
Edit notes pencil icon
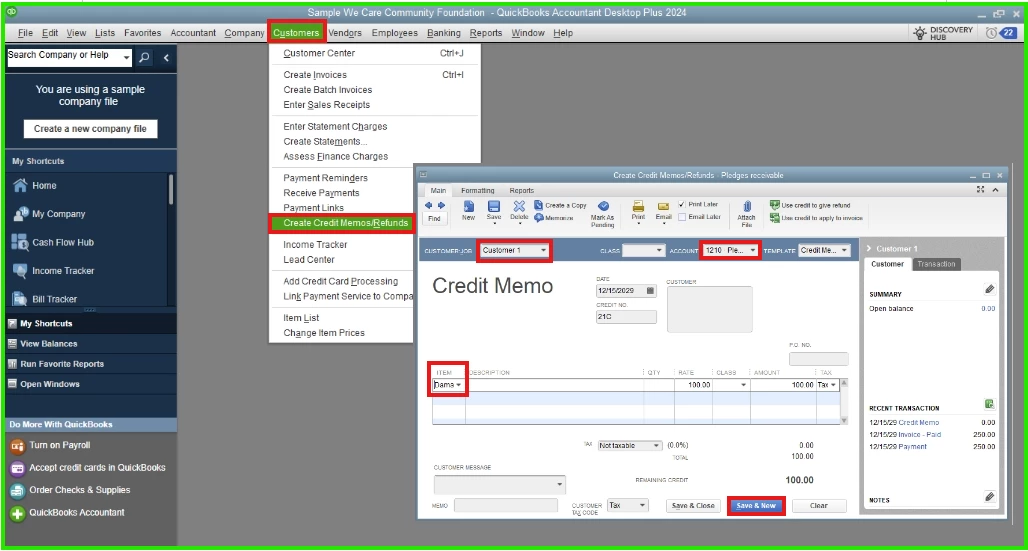(990, 497)
